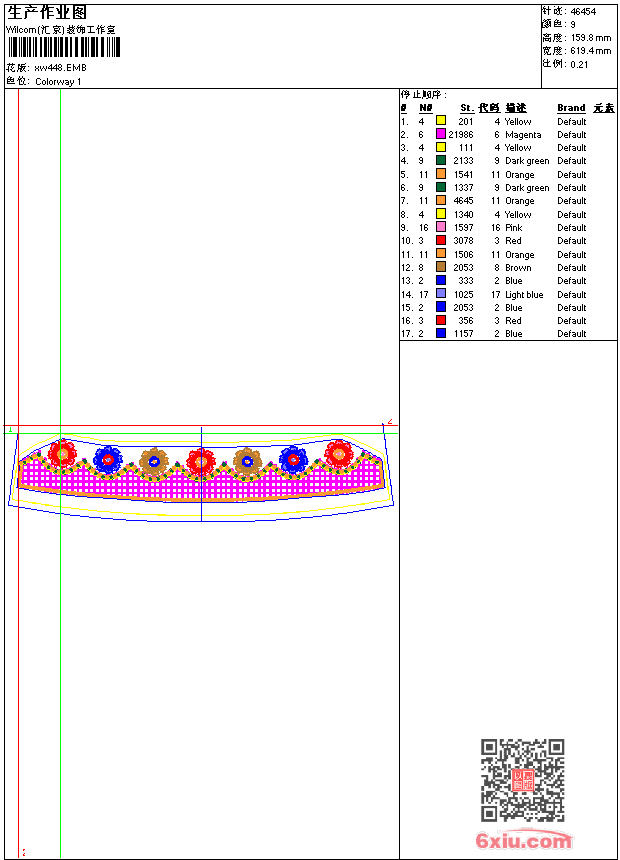Click the 'Light blue' description text

524,295
